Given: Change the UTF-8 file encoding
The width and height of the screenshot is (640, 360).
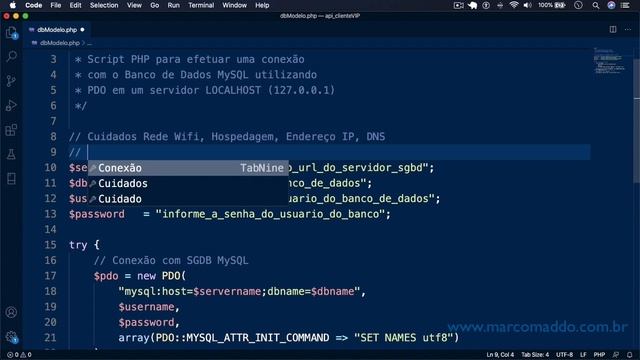Looking at the screenshot, I should (x=564, y=355).
